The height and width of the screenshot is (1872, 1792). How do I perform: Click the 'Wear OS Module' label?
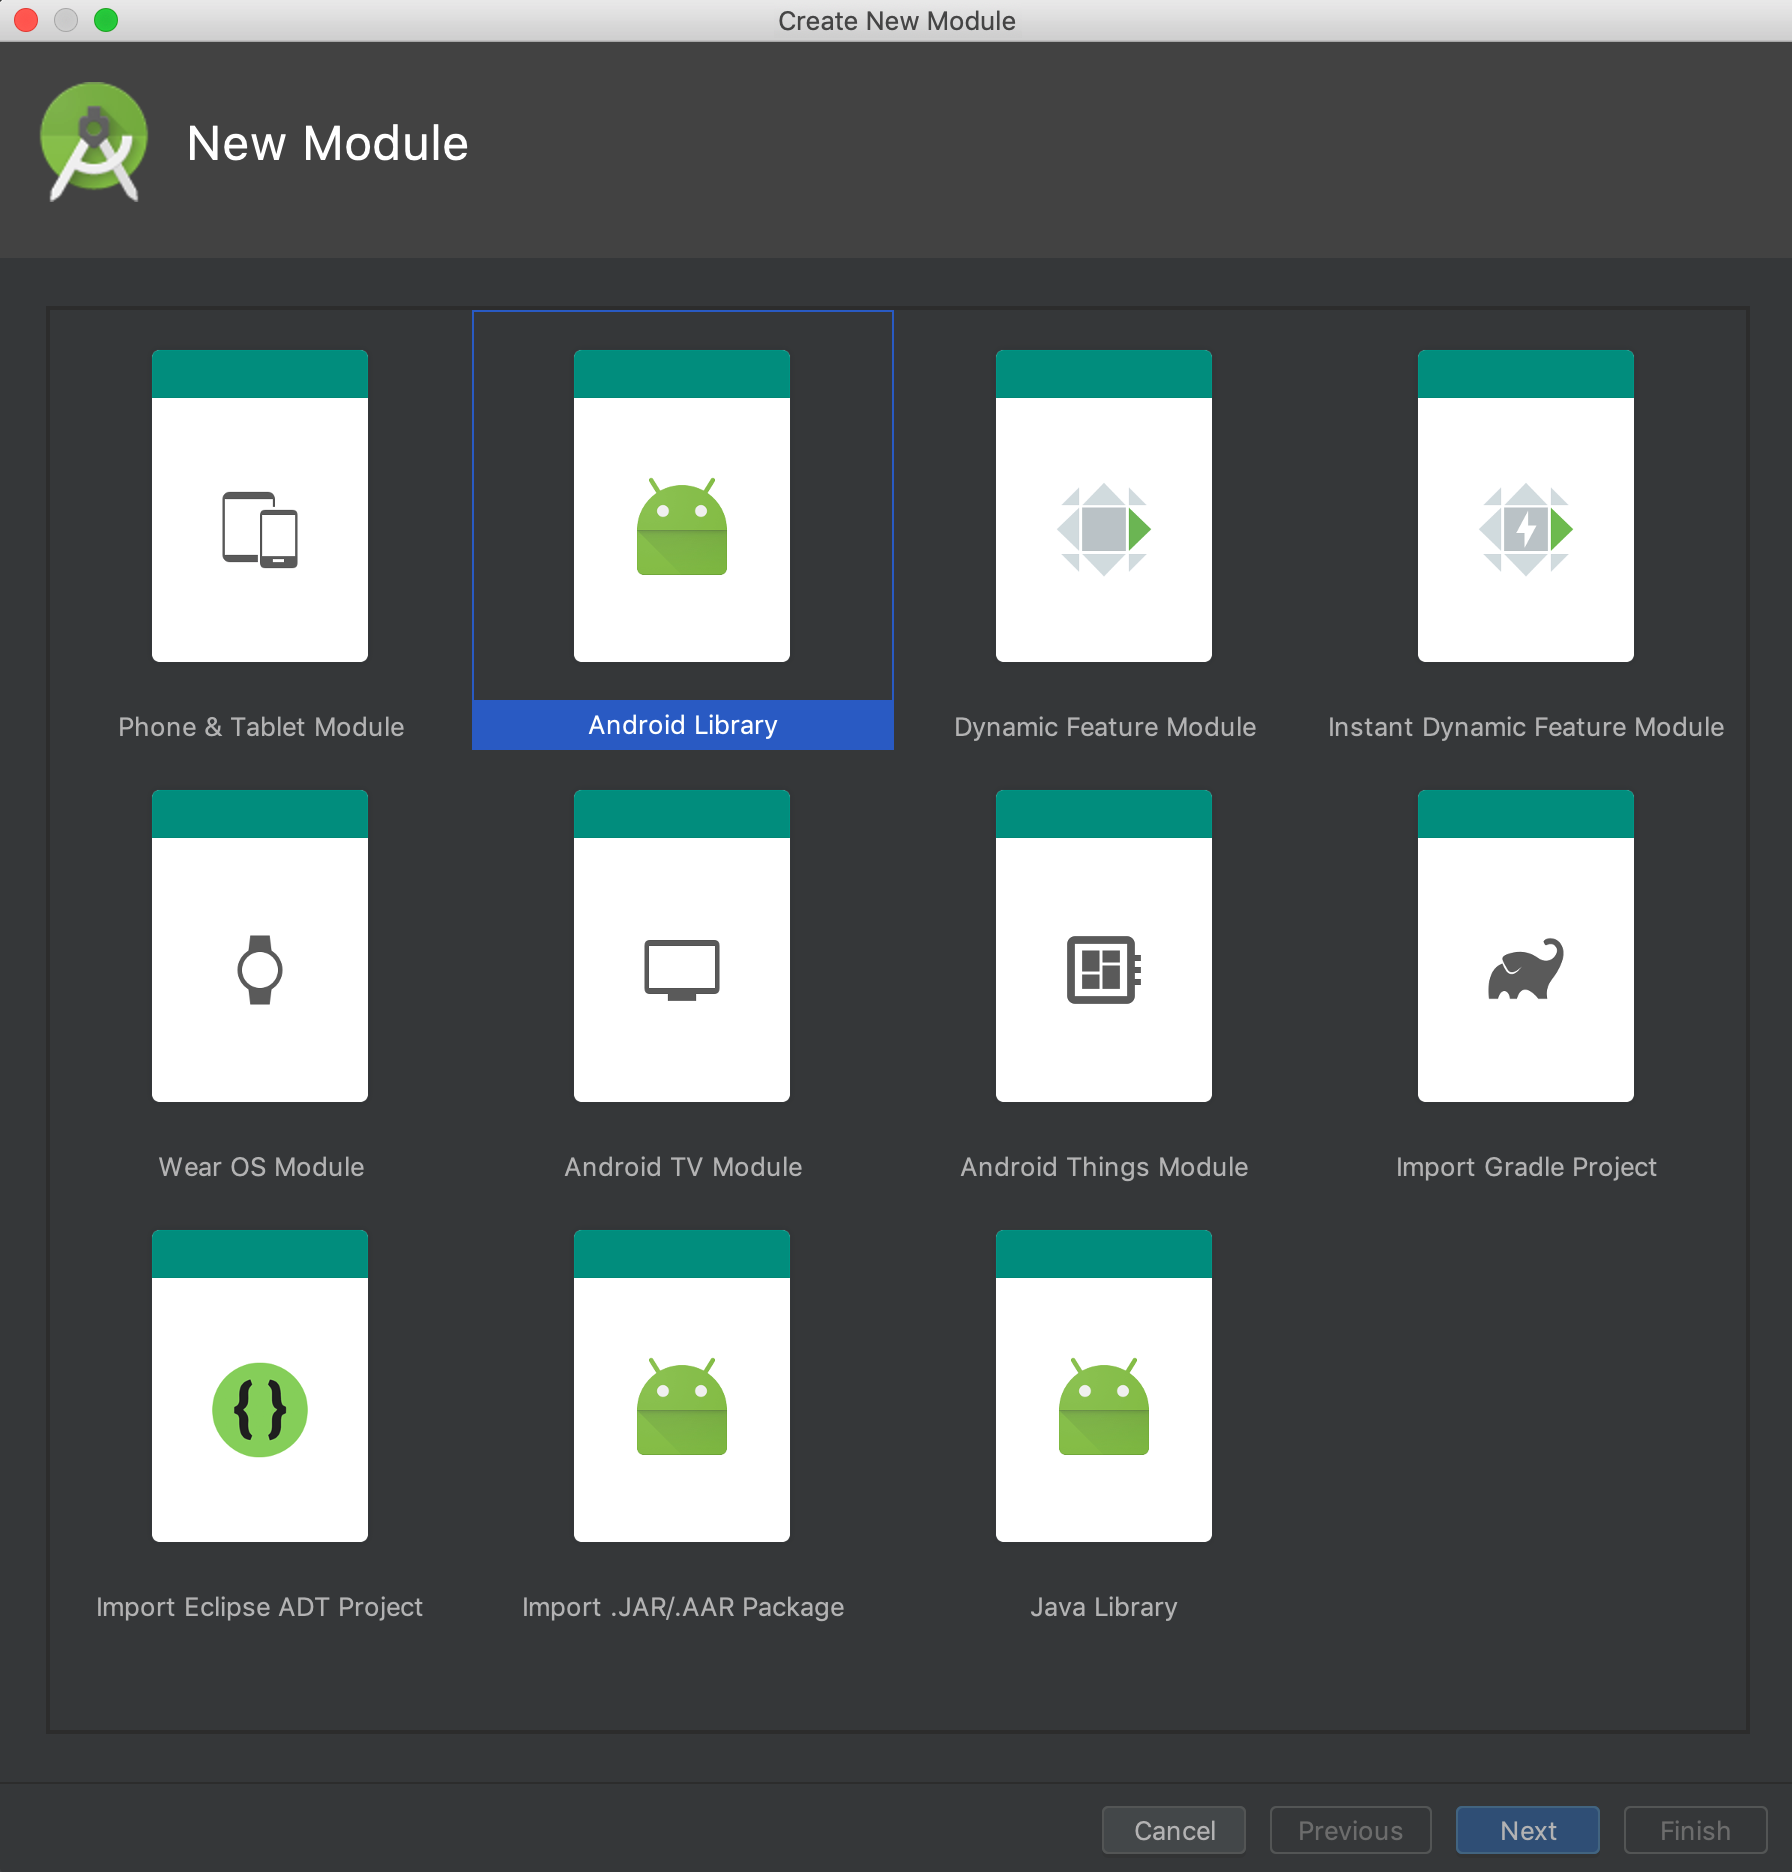click(261, 1167)
